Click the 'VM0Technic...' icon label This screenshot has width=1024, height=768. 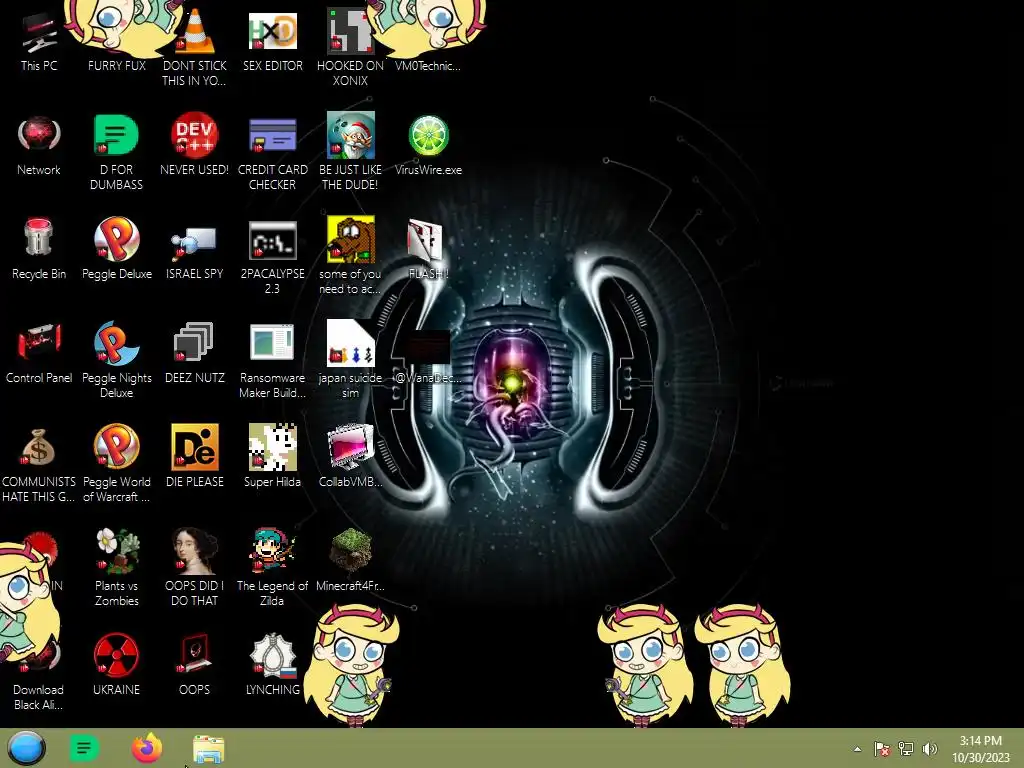click(428, 65)
